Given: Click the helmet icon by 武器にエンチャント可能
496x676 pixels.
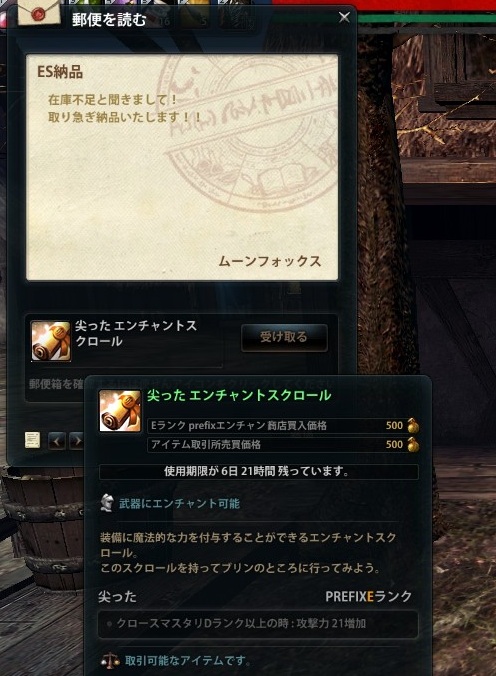Looking at the screenshot, I should [x=107, y=503].
